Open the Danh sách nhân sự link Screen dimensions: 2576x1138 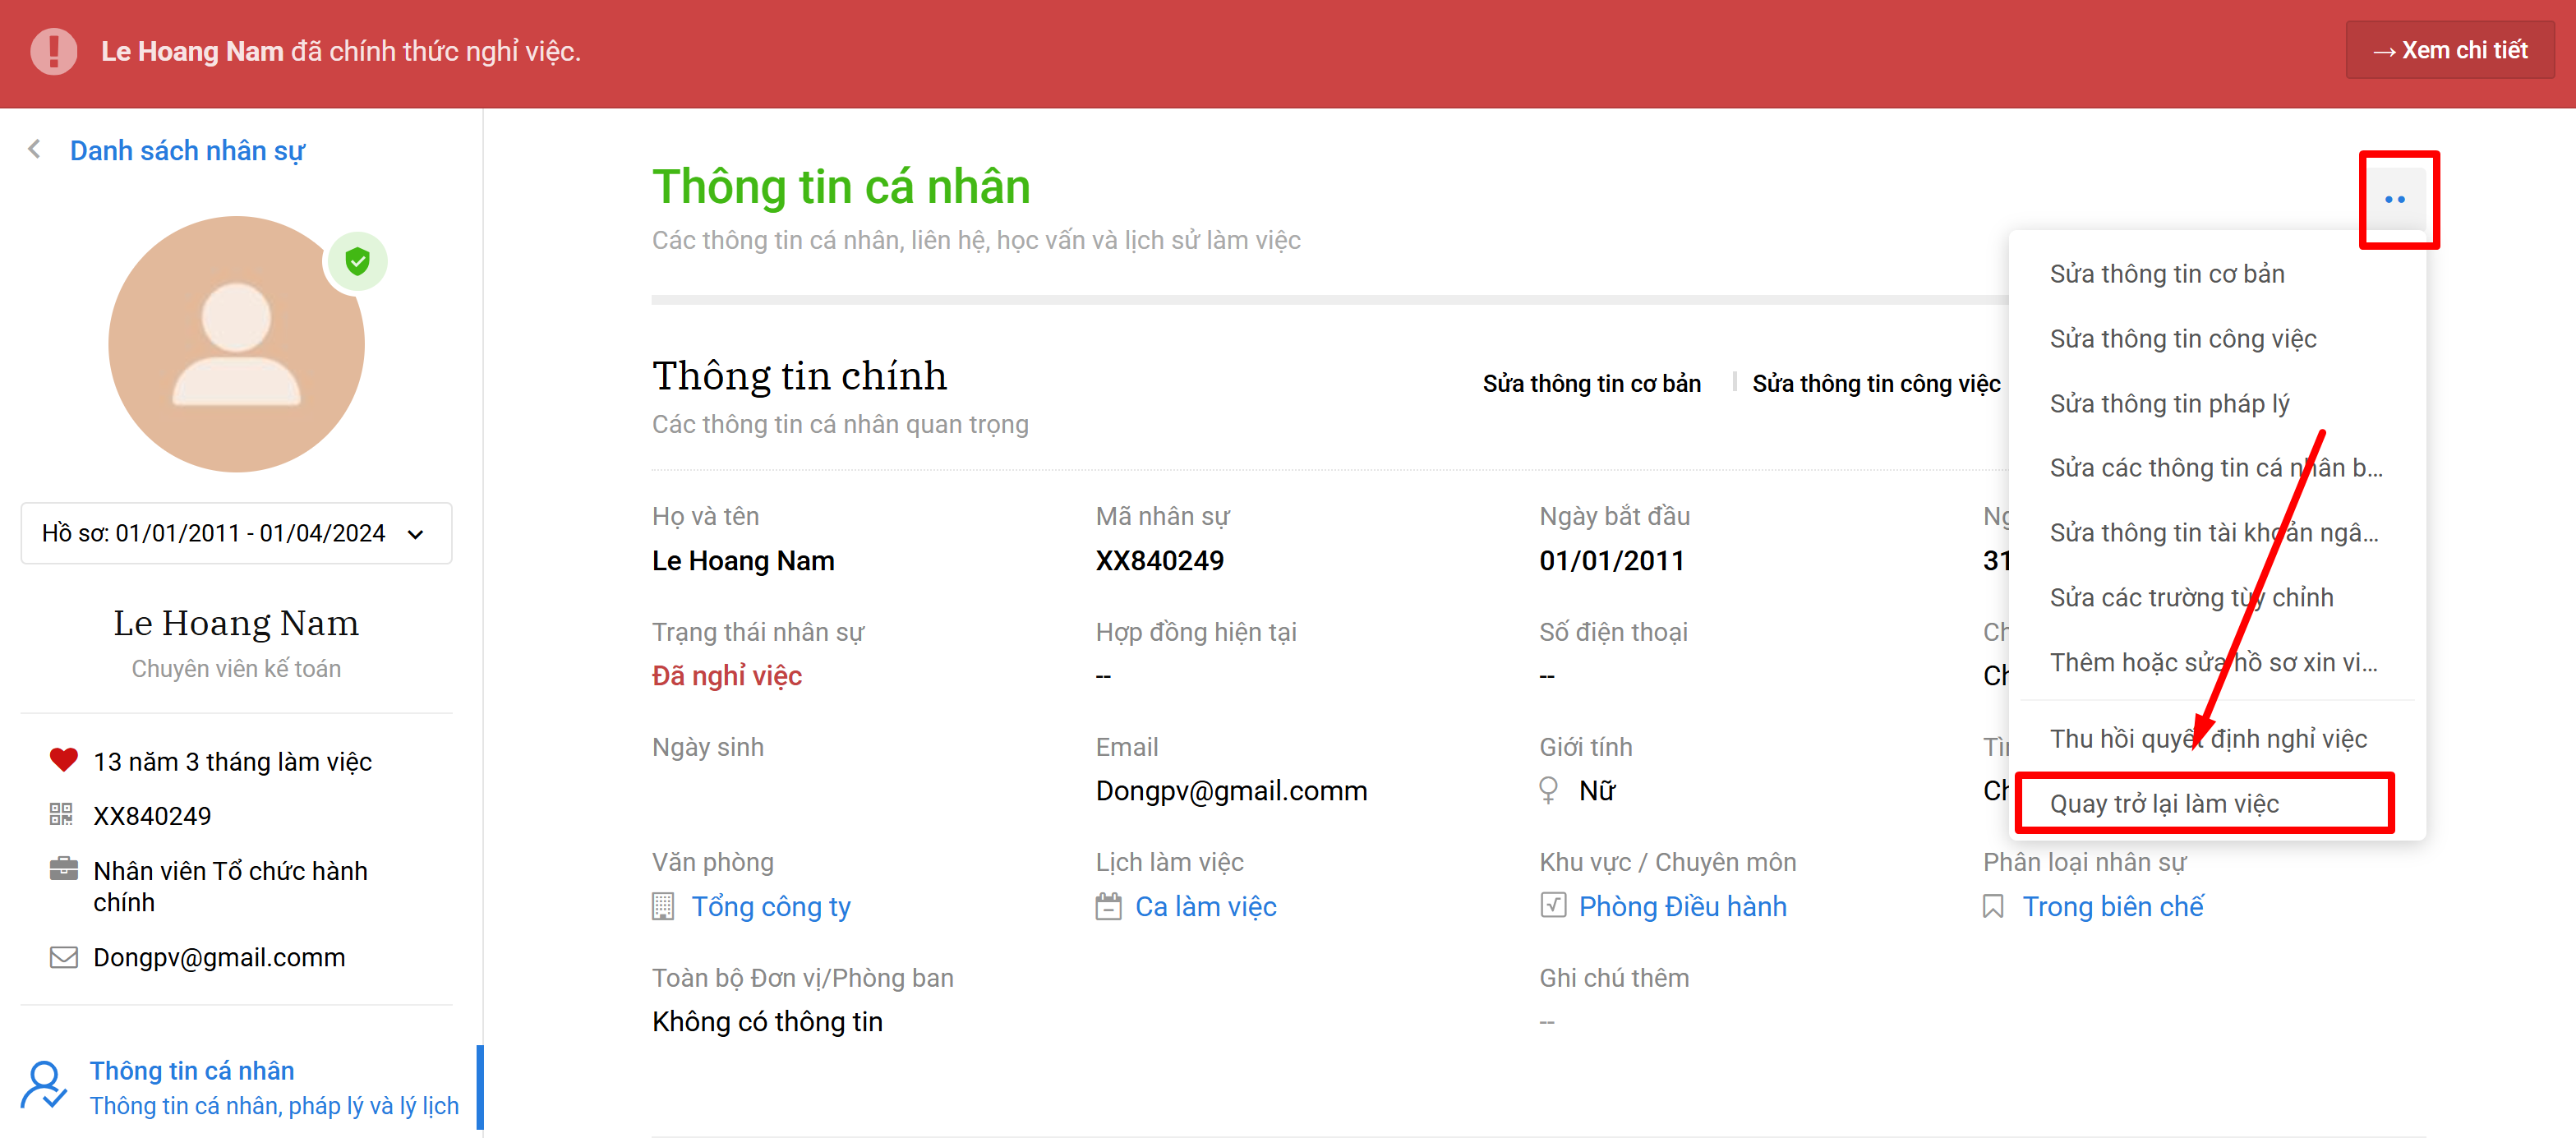[187, 150]
